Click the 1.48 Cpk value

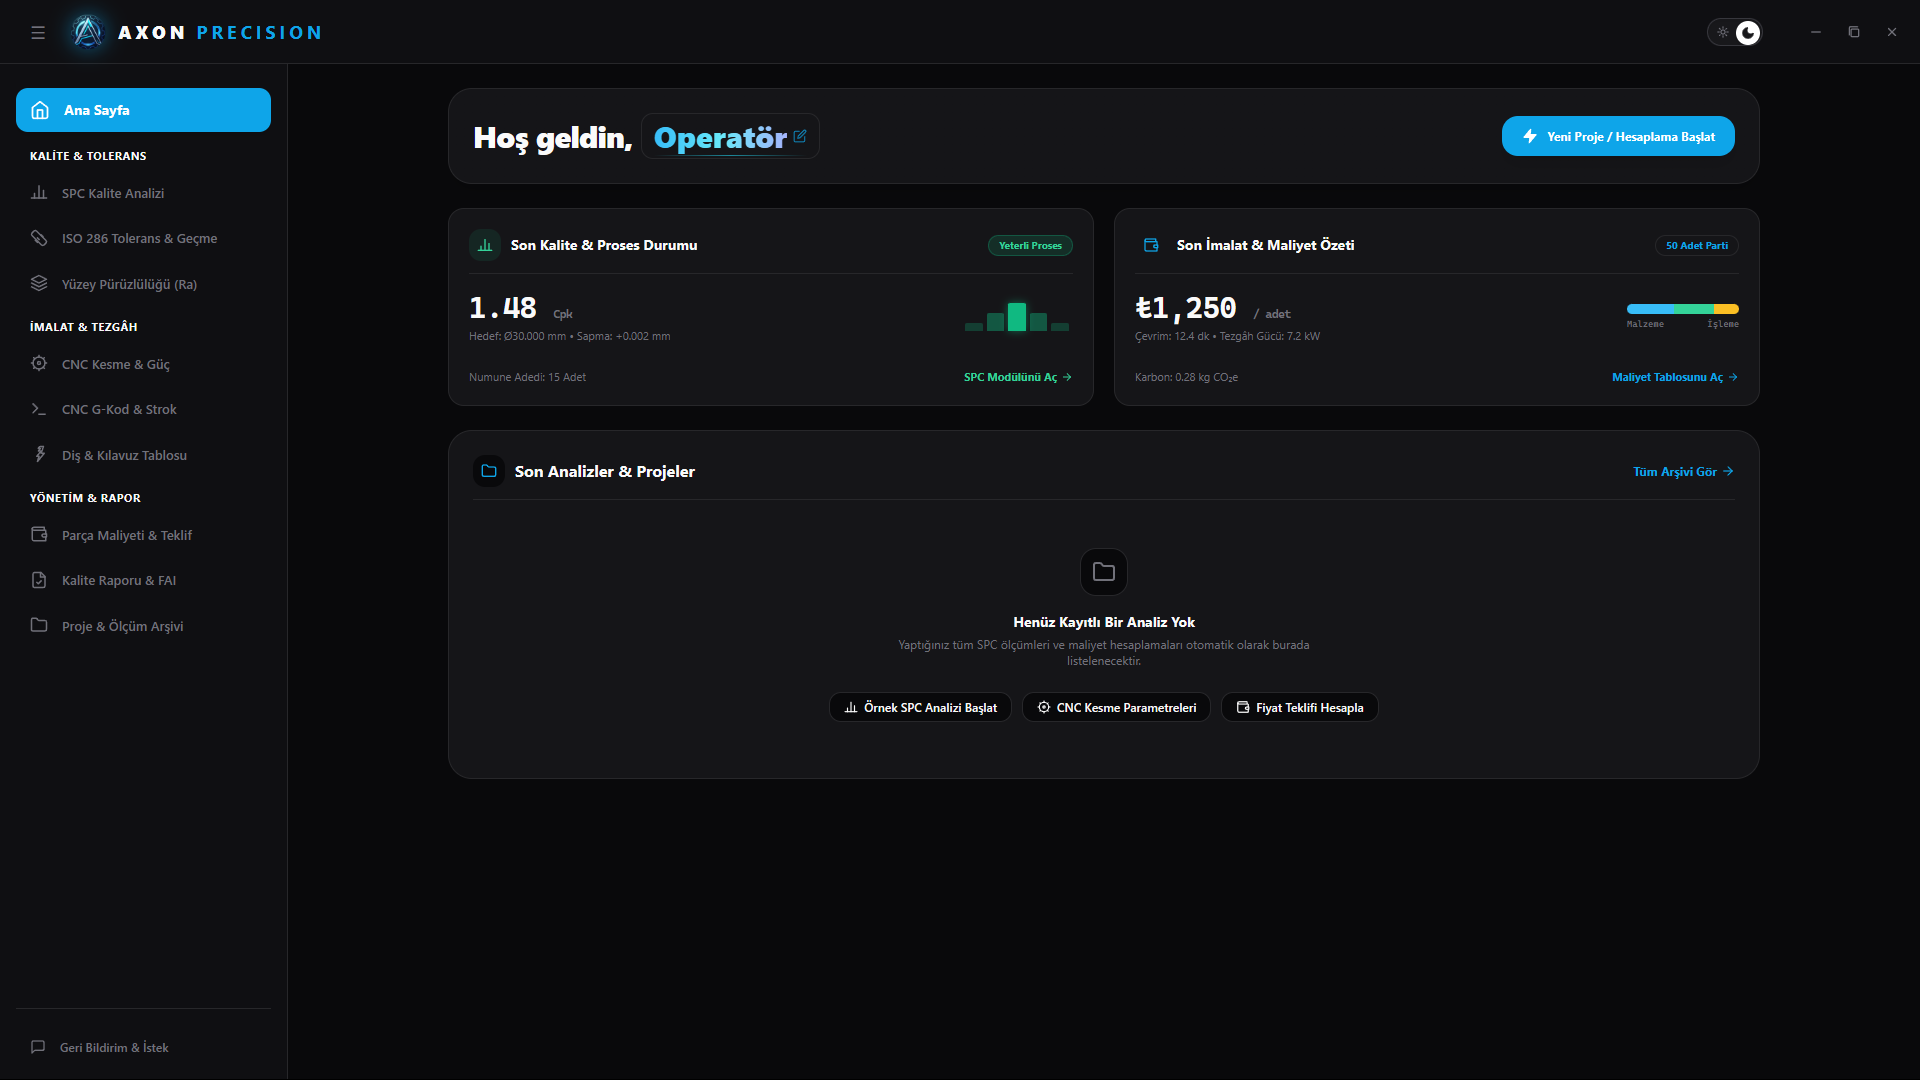pyautogui.click(x=503, y=308)
